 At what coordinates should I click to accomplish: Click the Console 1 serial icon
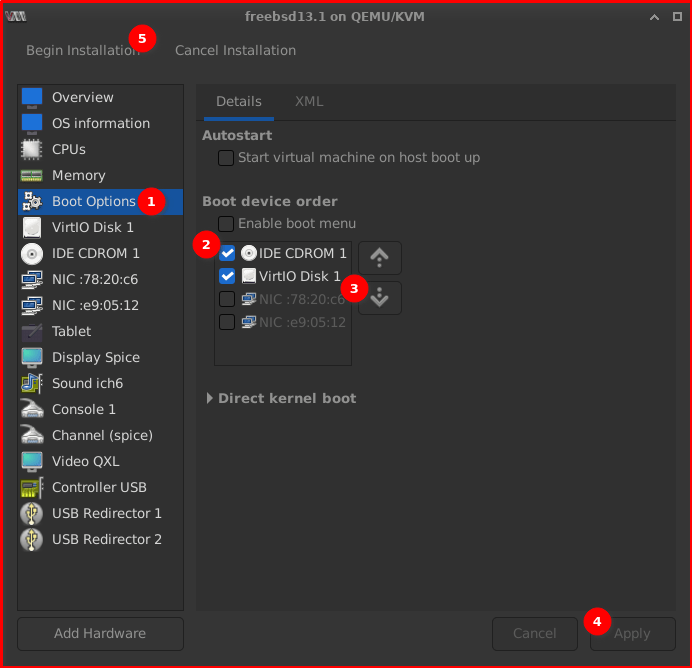pyautogui.click(x=32, y=409)
